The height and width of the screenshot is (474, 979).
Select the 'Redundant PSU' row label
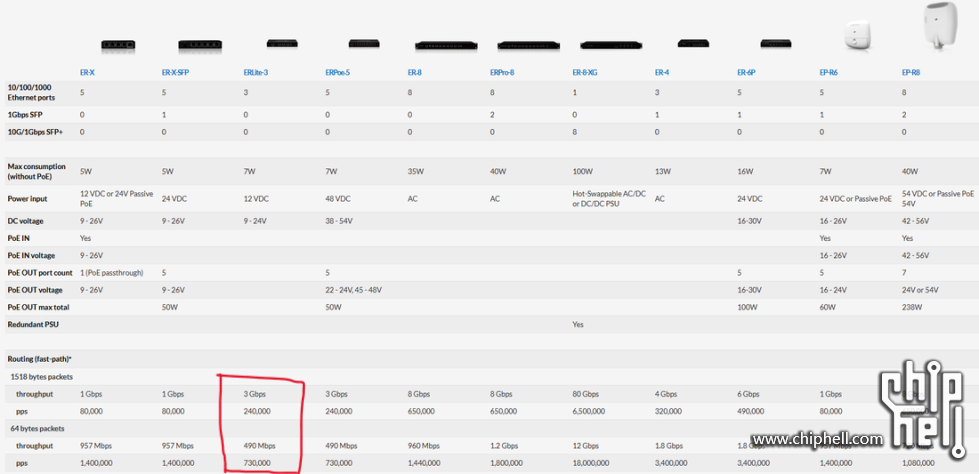tap(31, 325)
